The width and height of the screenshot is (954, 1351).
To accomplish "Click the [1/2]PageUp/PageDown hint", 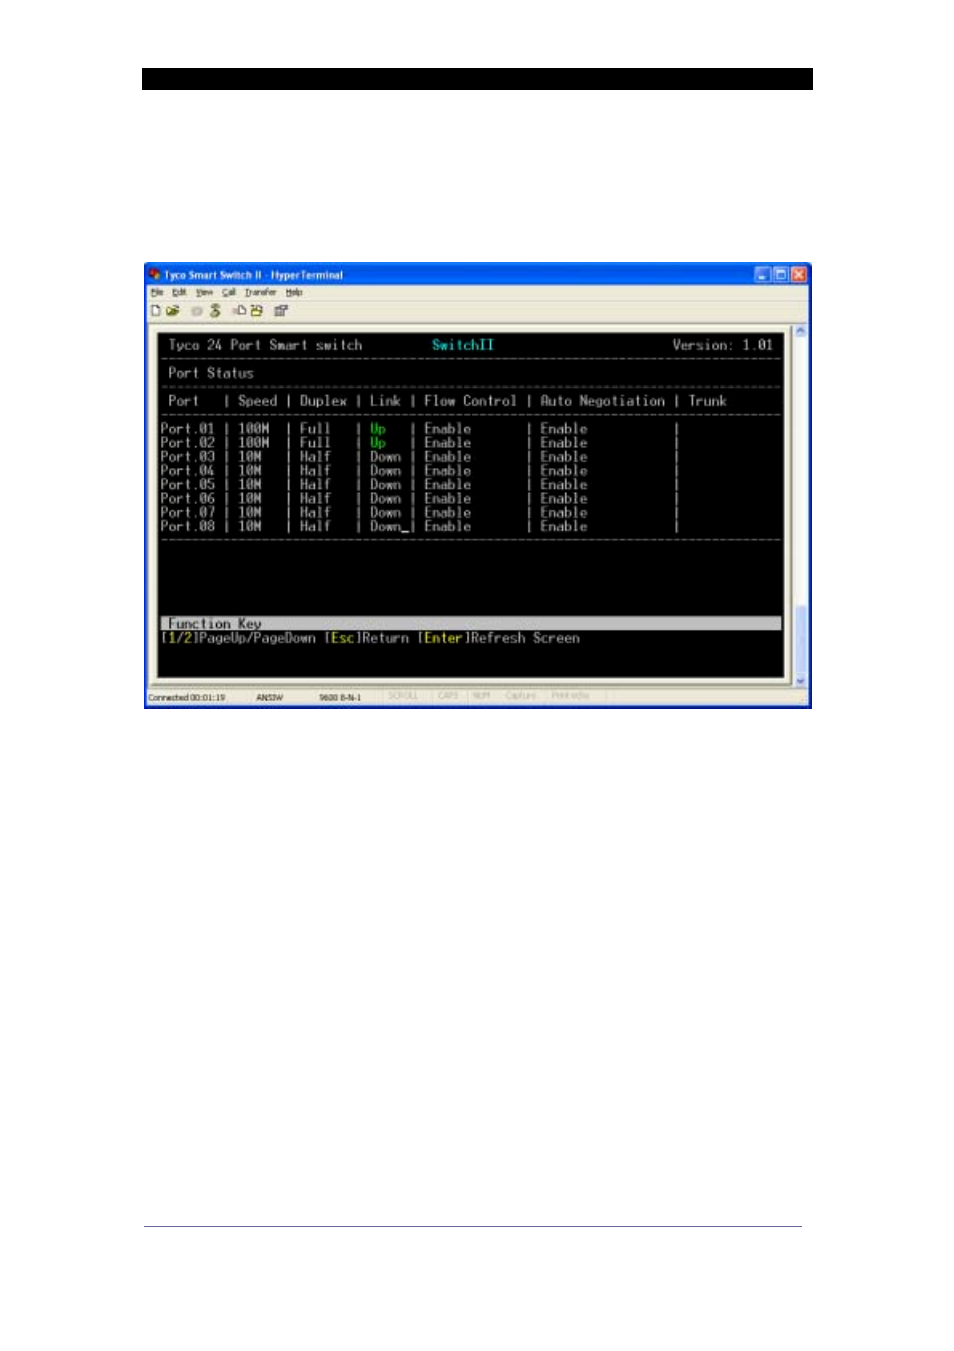I will click(239, 638).
